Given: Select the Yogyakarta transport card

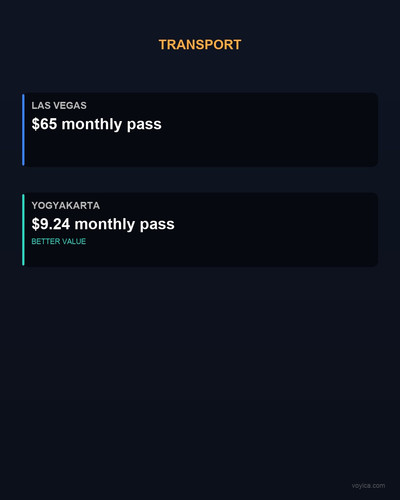Looking at the screenshot, I should pos(200,230).
